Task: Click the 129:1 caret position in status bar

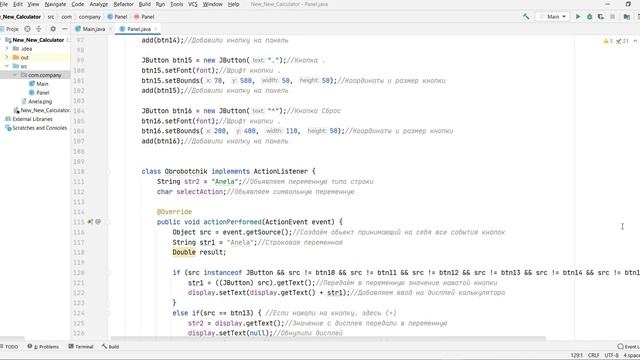Action: pos(576,356)
